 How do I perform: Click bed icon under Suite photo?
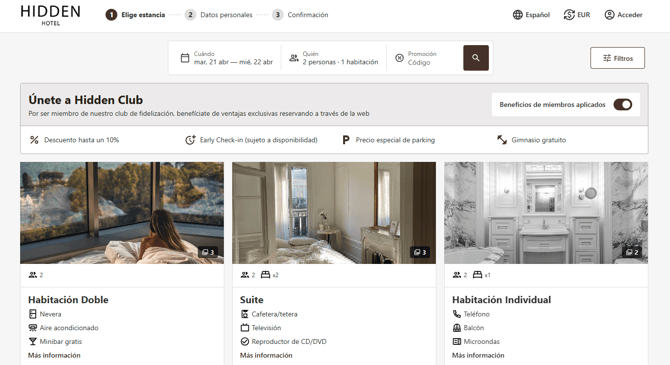click(265, 275)
